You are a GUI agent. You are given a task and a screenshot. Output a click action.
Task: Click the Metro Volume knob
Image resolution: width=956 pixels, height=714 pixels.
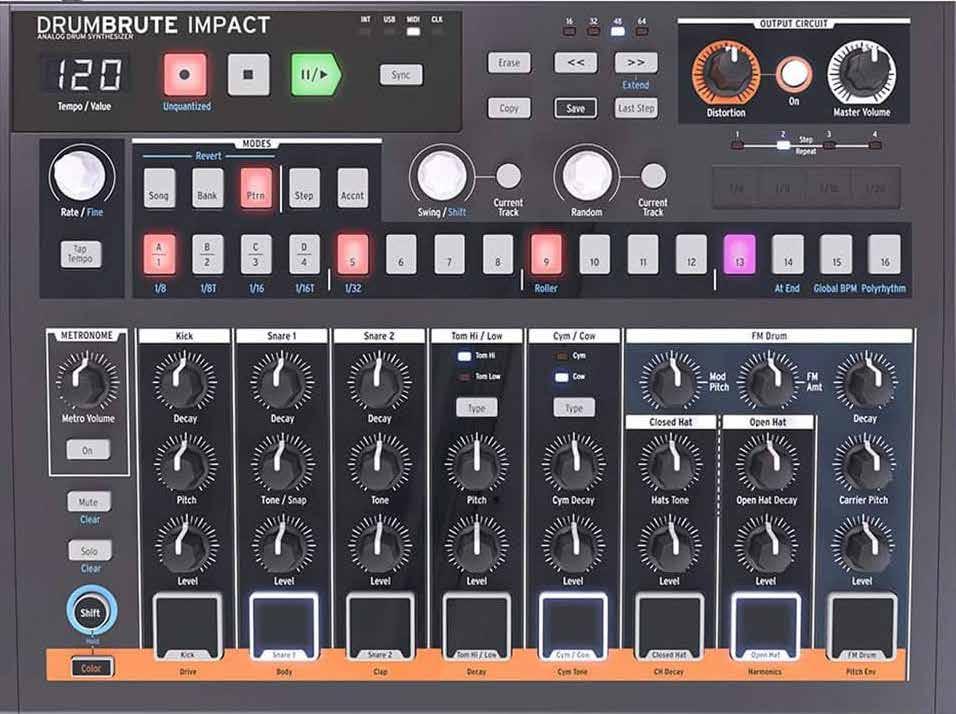[x=88, y=382]
